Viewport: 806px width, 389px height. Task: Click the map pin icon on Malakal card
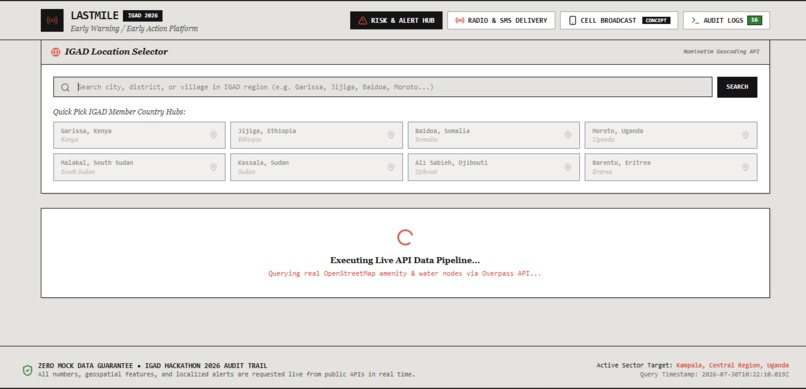213,167
